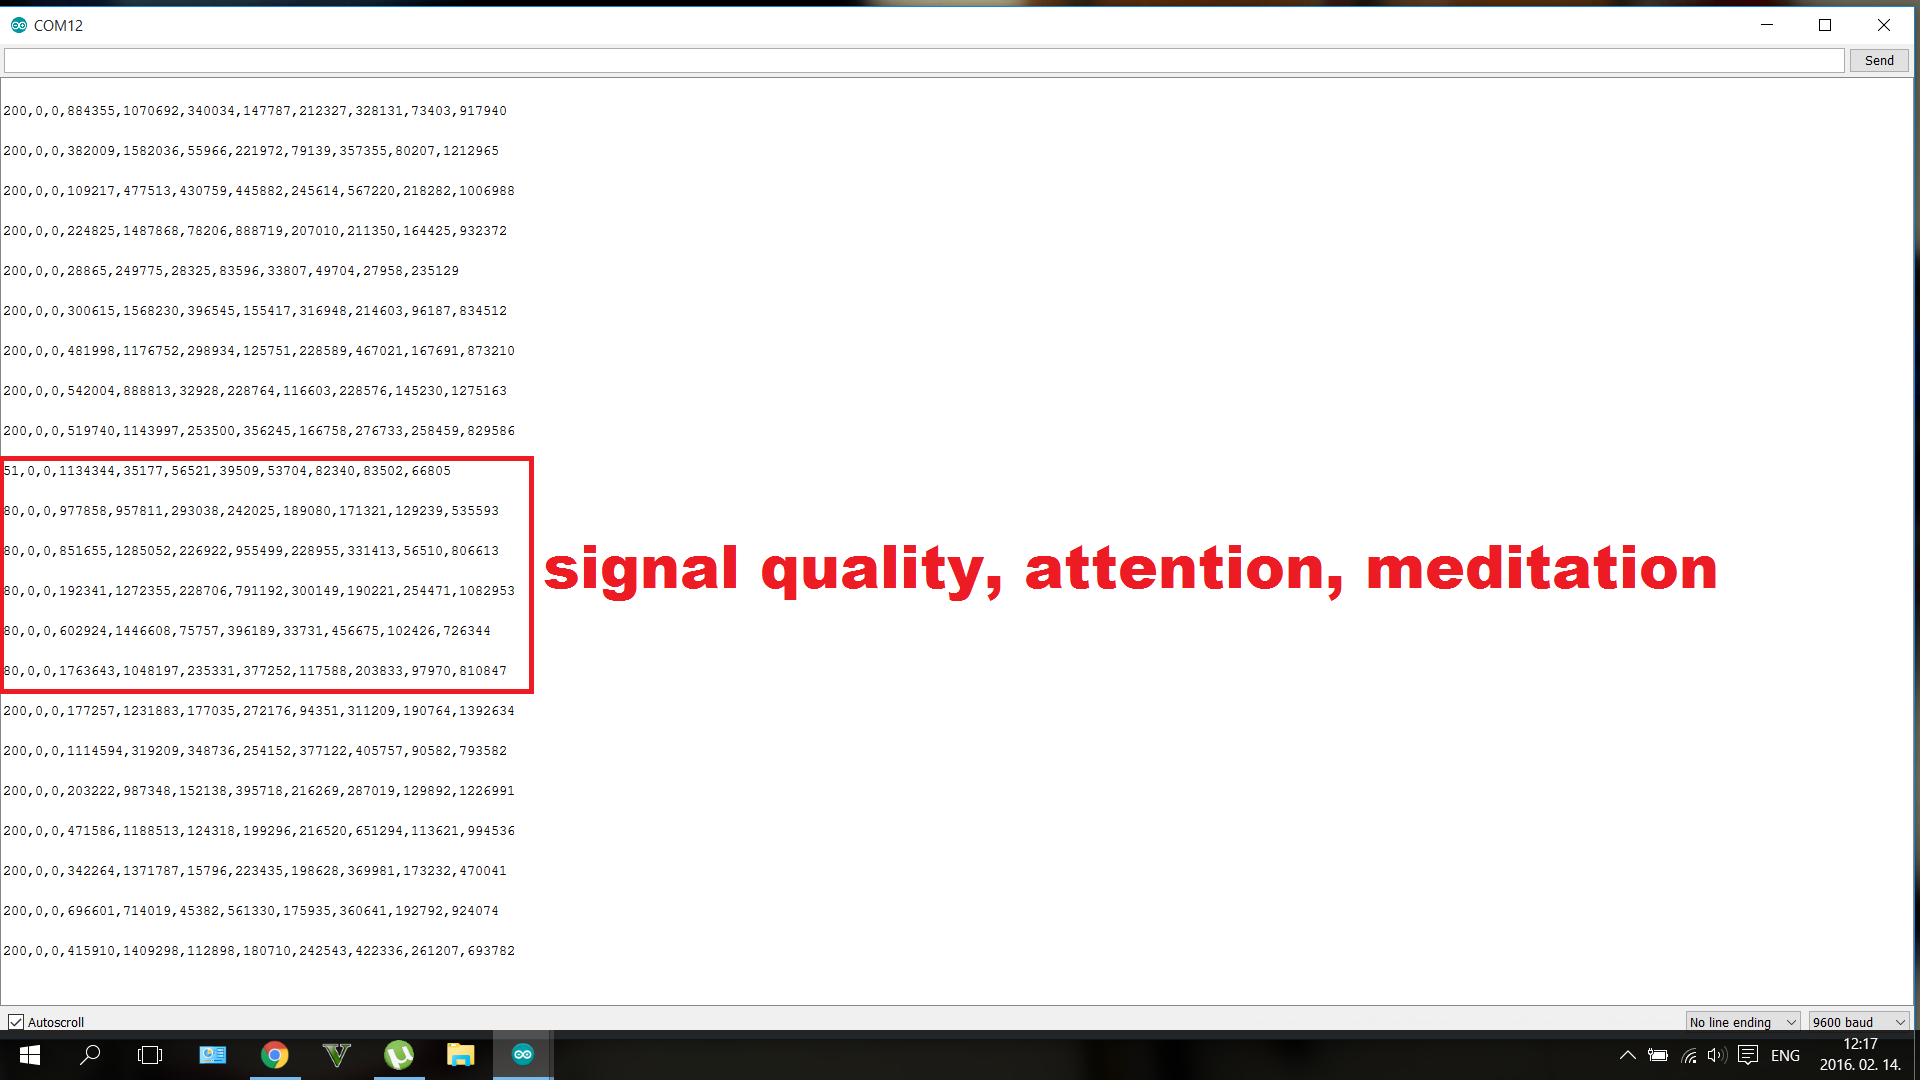This screenshot has height=1080, width=1920.
Task: Click the COM12 window title icon
Action: (19, 25)
